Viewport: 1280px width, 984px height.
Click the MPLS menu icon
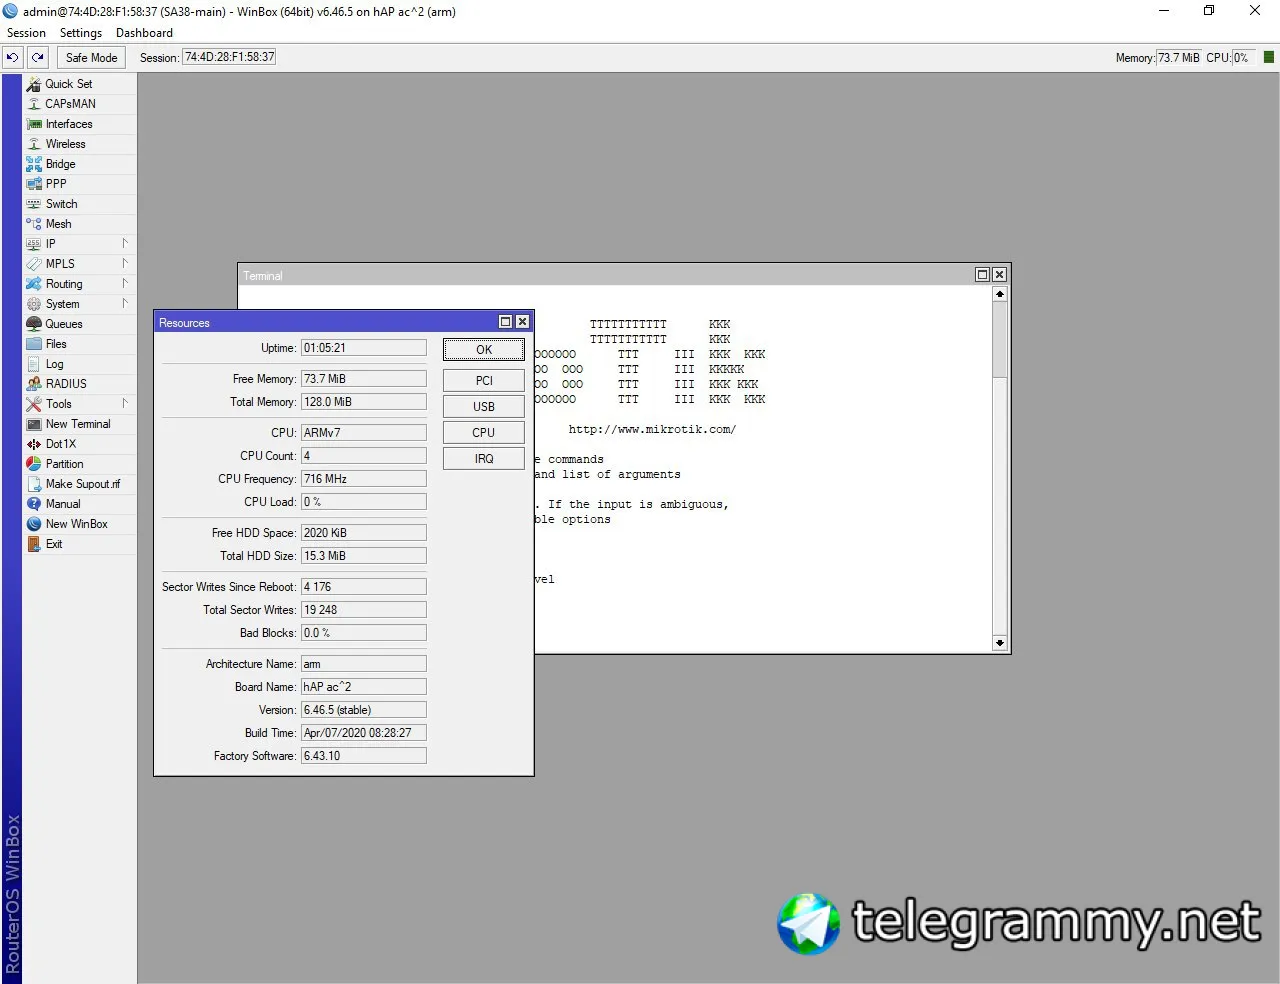[x=34, y=264]
